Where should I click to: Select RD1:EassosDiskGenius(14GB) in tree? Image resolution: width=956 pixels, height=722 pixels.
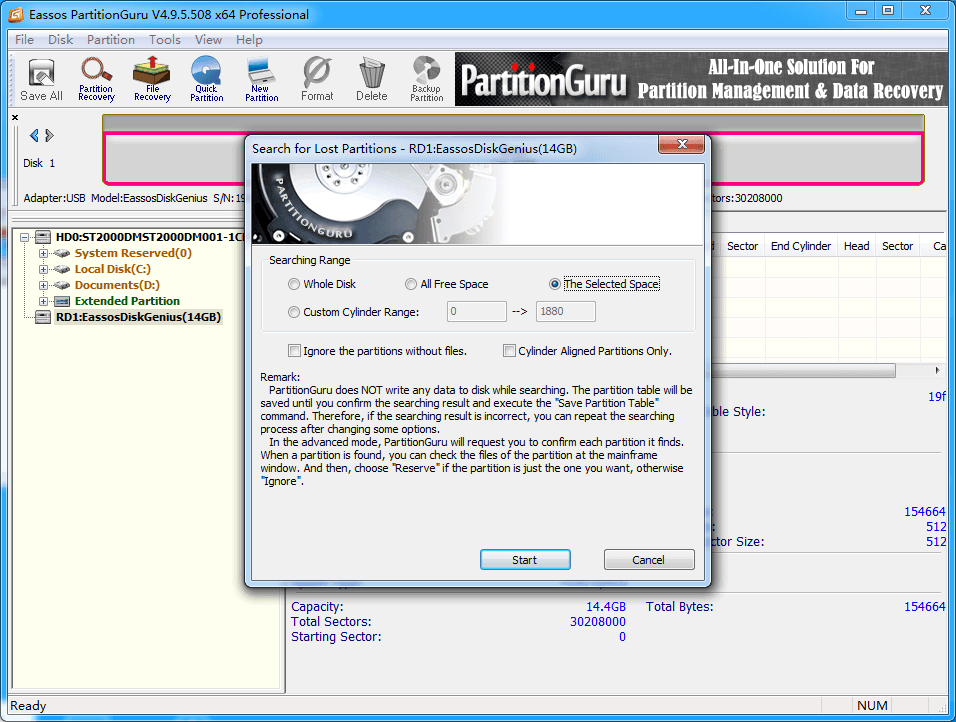click(x=138, y=317)
